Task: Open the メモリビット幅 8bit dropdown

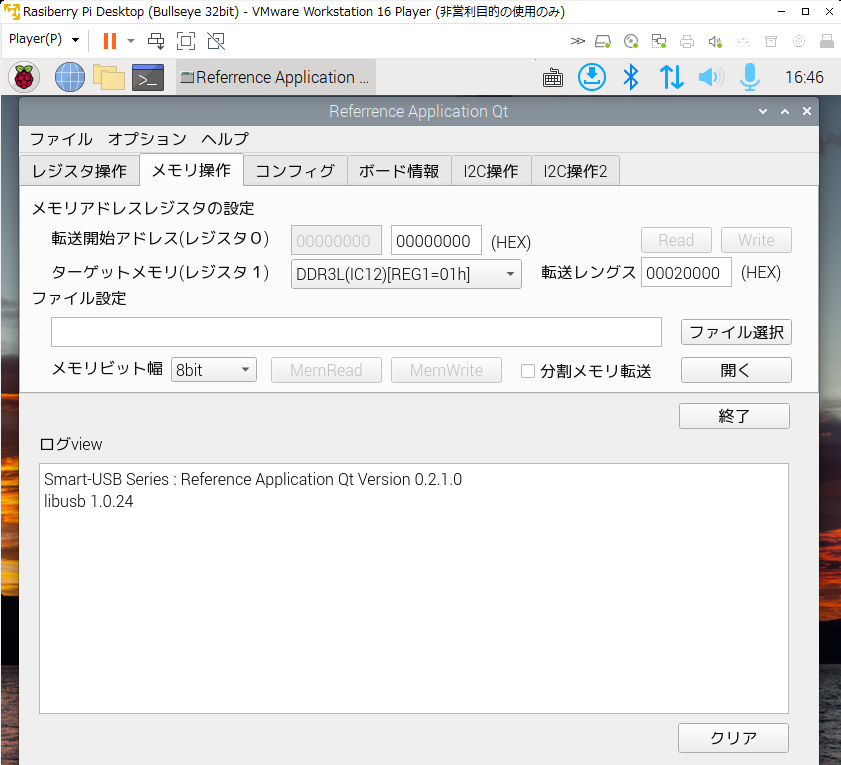Action: pyautogui.click(x=213, y=370)
